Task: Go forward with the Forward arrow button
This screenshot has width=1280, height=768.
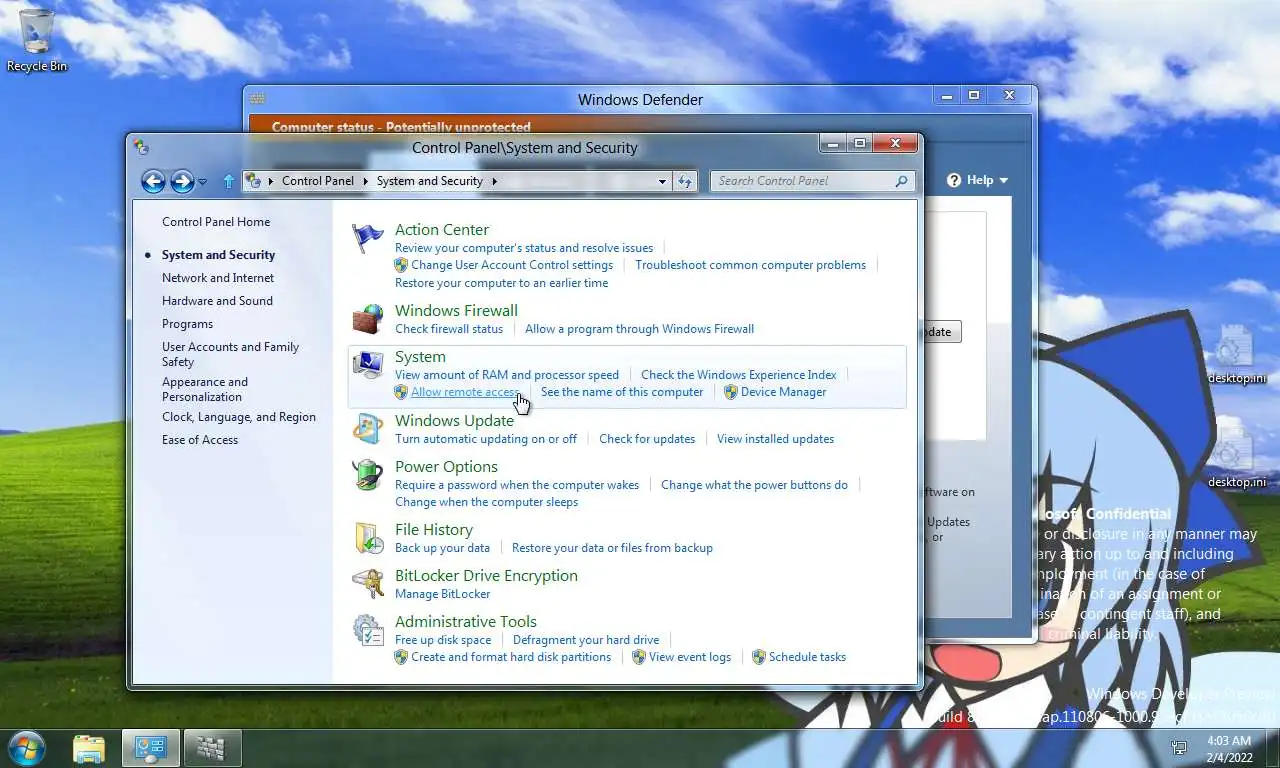Action: [182, 181]
